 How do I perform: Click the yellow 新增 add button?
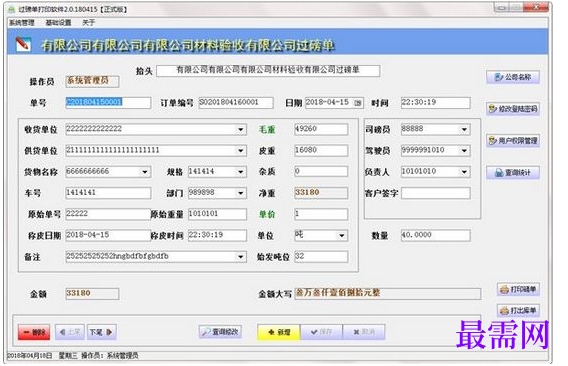279,332
